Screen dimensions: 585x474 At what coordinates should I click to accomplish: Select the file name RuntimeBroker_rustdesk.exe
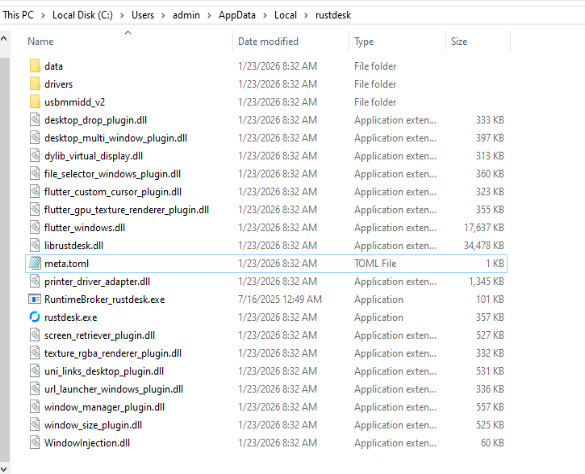104,299
